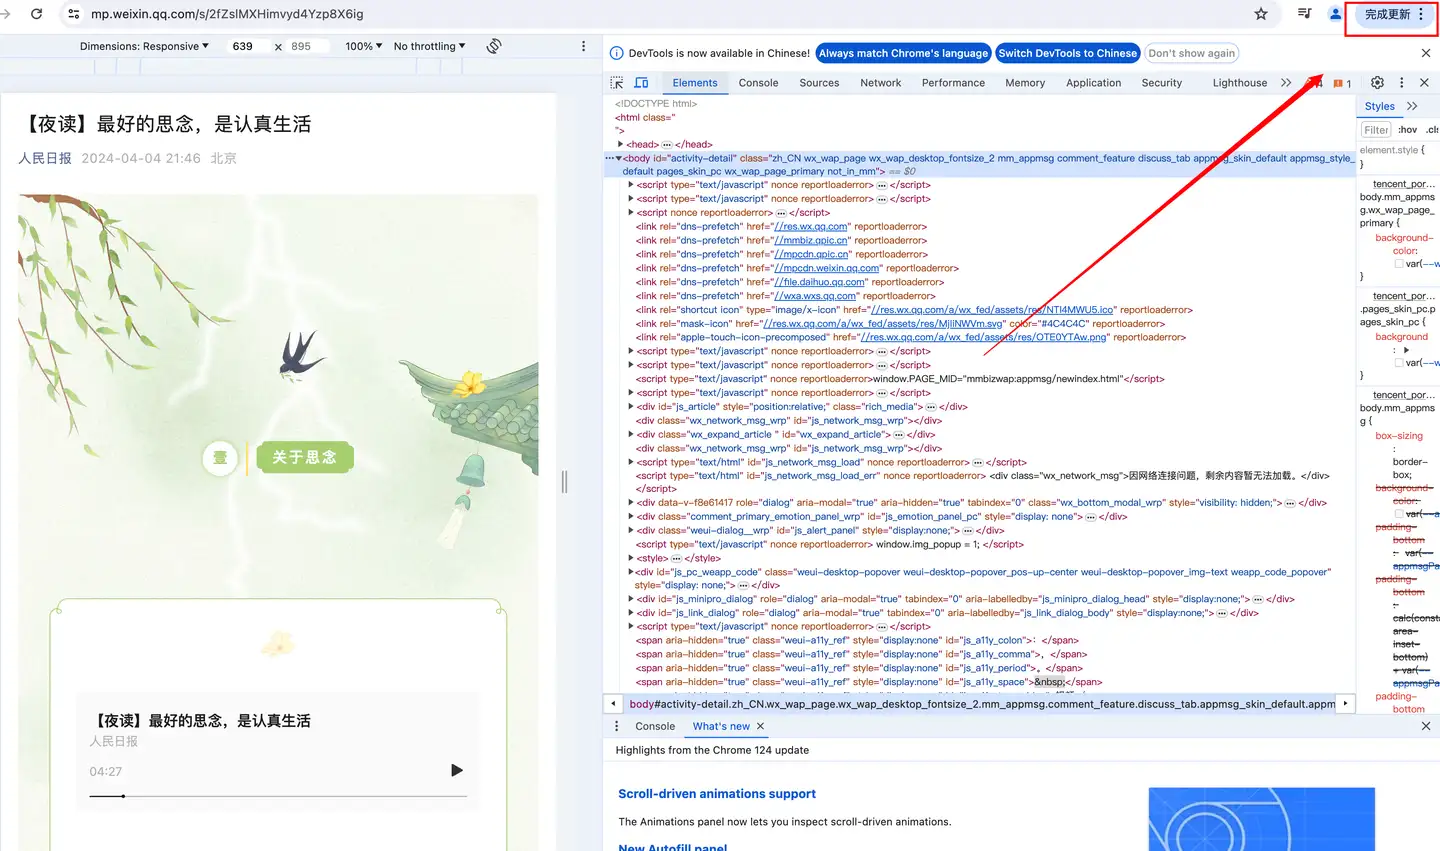The height and width of the screenshot is (851, 1440).
Task: Open the Dimensions Responsive dropdown
Action: (145, 46)
